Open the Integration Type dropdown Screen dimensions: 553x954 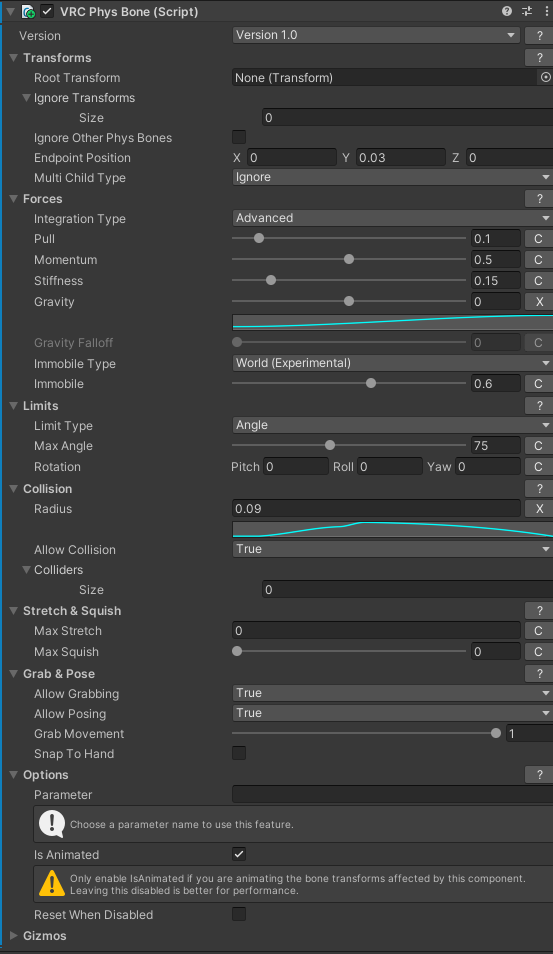[392, 218]
